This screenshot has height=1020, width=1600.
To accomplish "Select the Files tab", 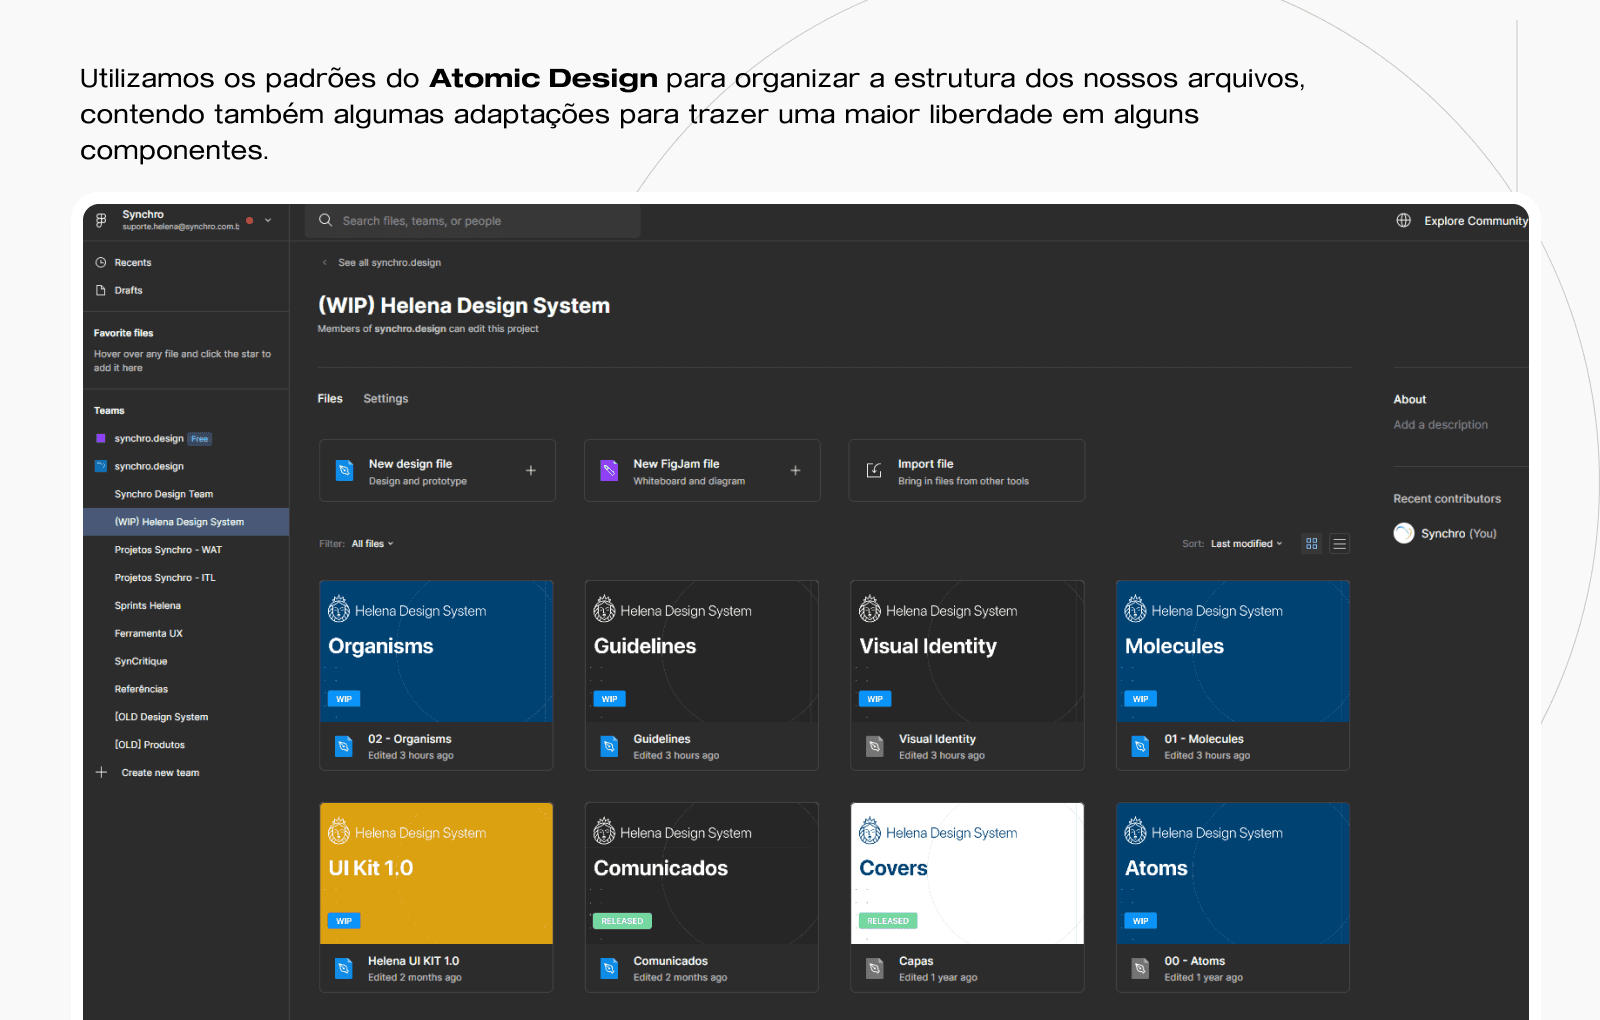I will pyautogui.click(x=330, y=398).
